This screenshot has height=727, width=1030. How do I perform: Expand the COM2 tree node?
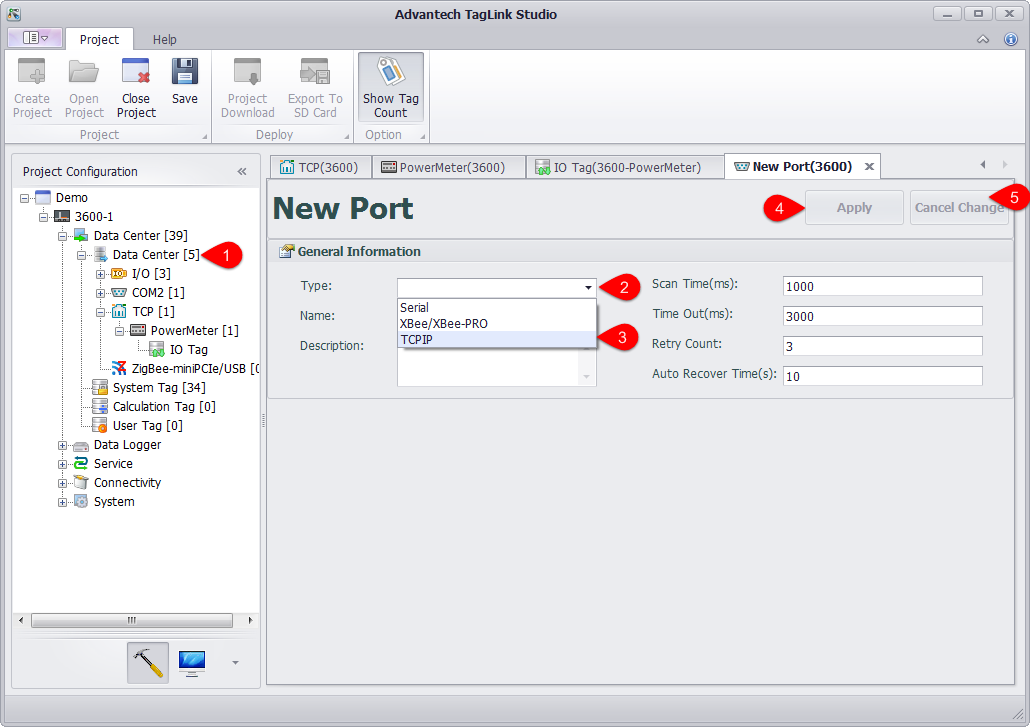(x=100, y=293)
